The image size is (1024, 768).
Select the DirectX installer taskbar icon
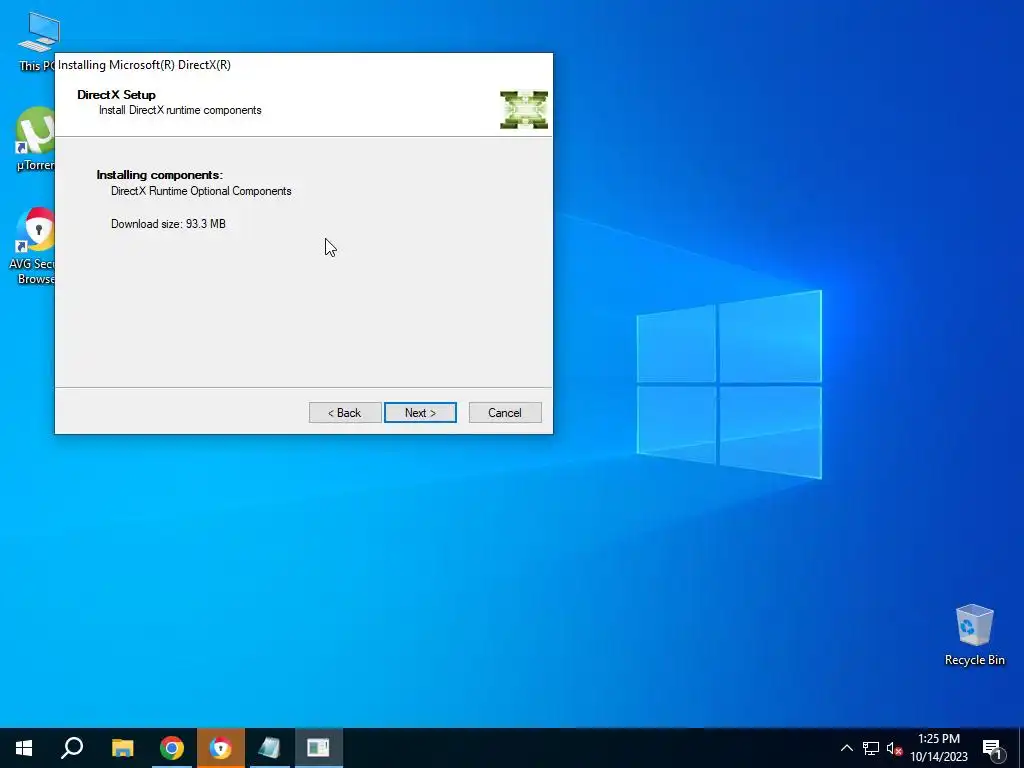pyautogui.click(x=319, y=748)
